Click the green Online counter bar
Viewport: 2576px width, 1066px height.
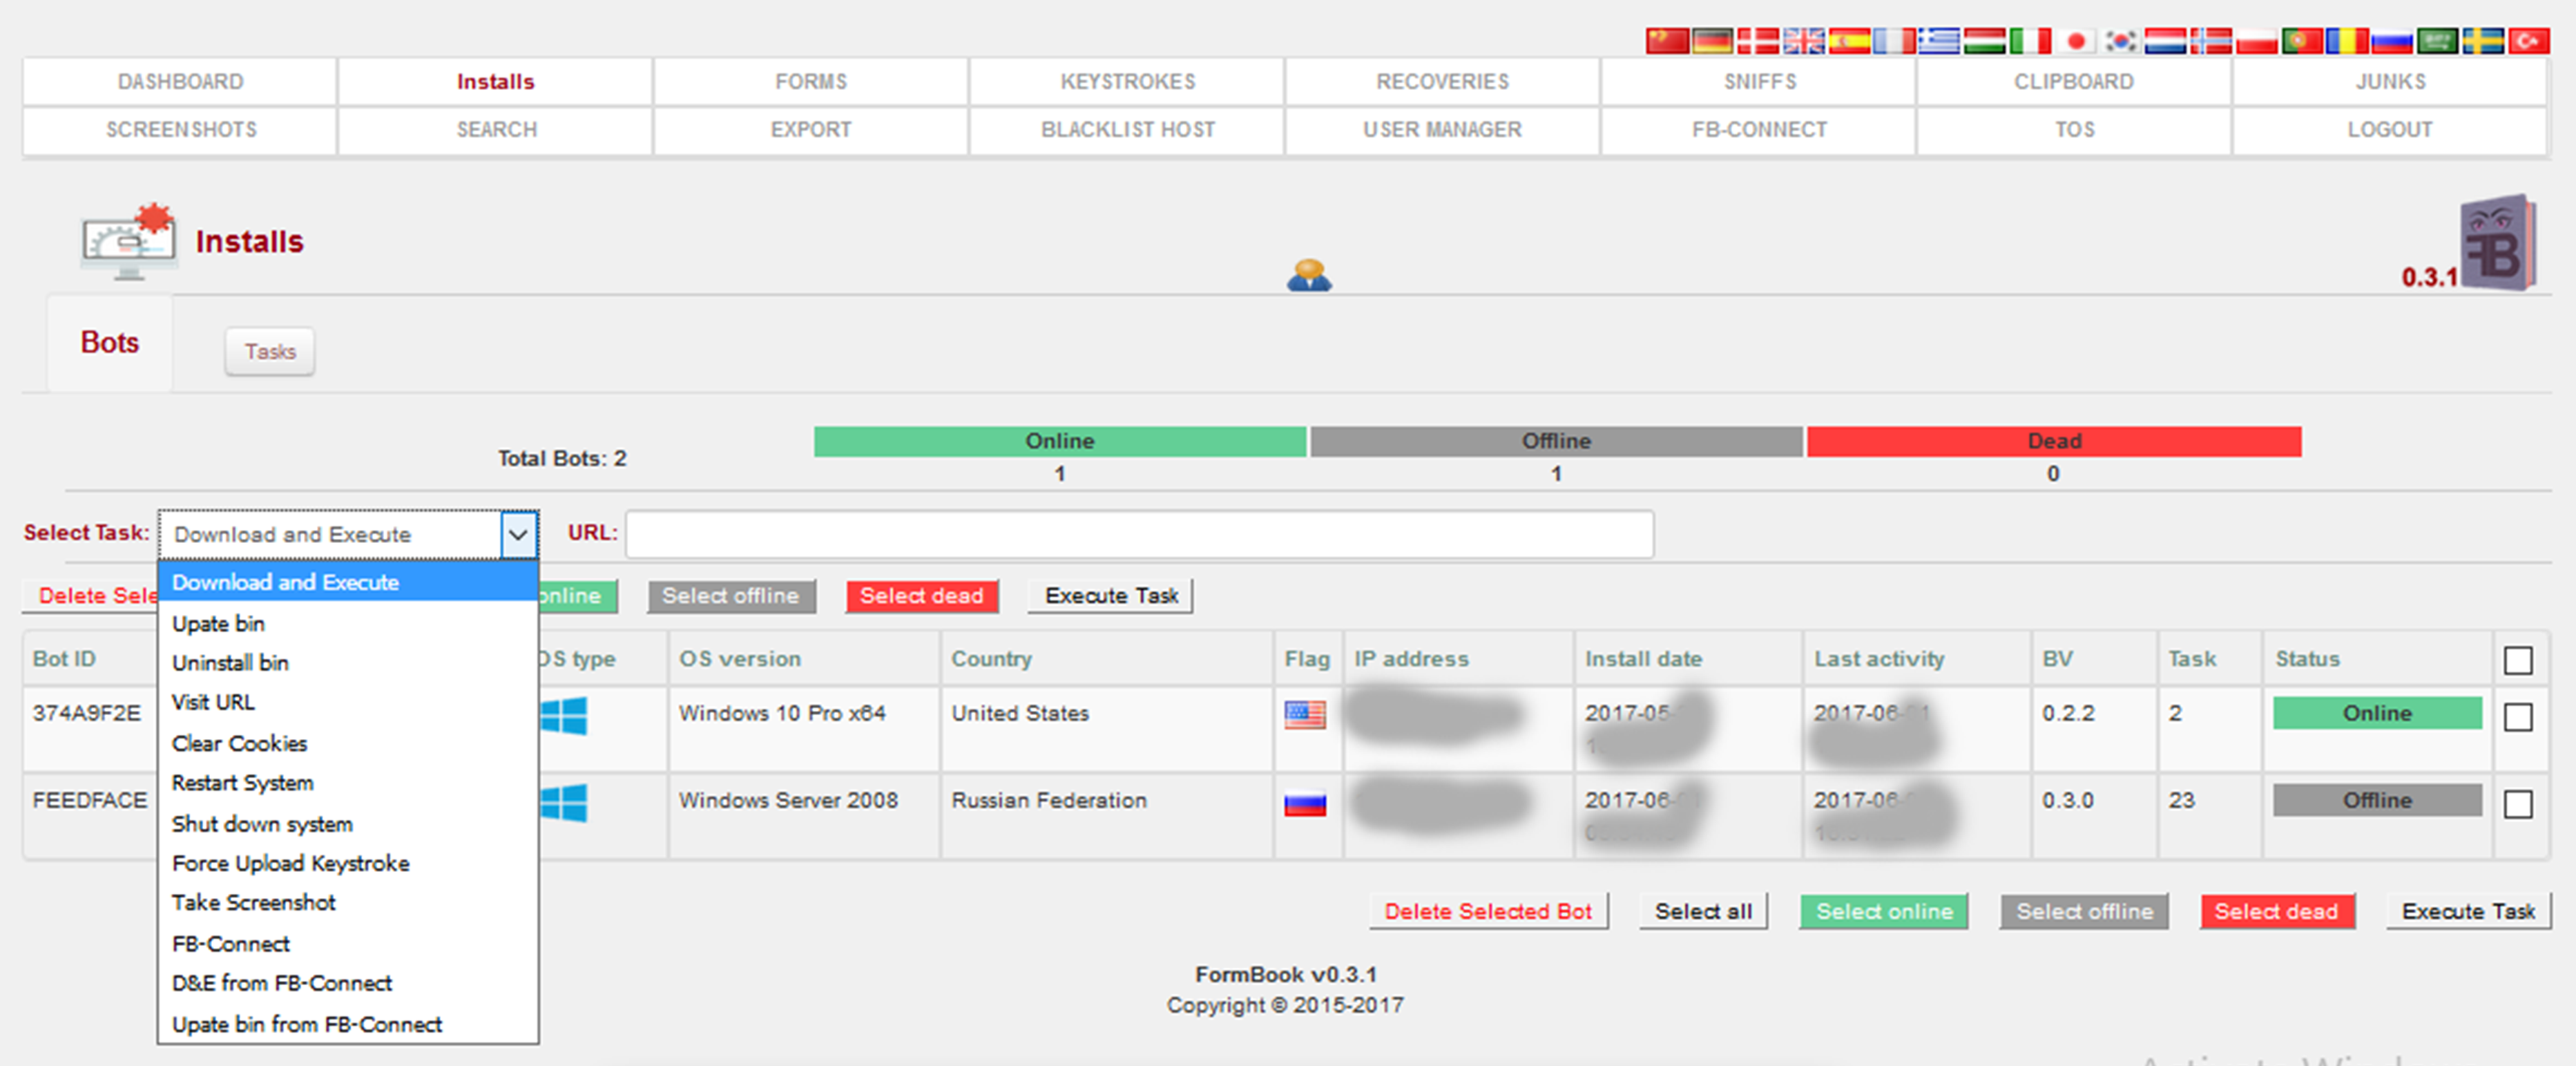pos(1060,441)
